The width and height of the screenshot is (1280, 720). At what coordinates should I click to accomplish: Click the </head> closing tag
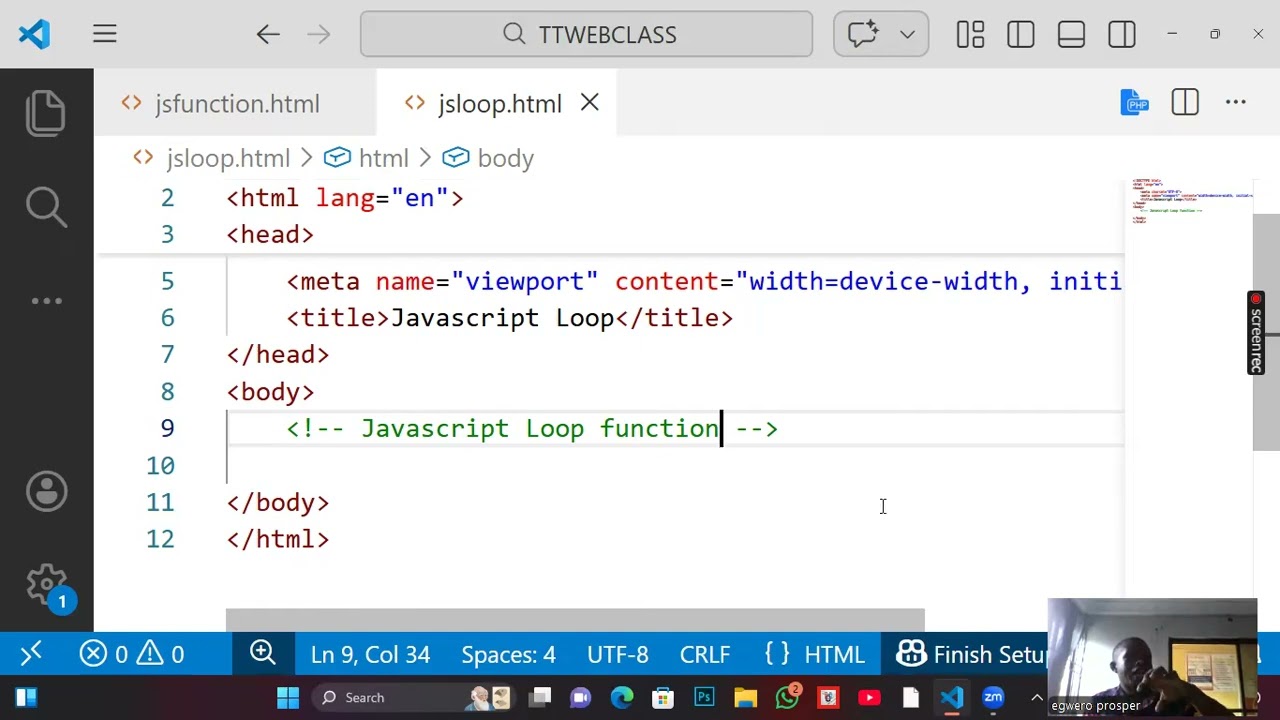click(278, 355)
